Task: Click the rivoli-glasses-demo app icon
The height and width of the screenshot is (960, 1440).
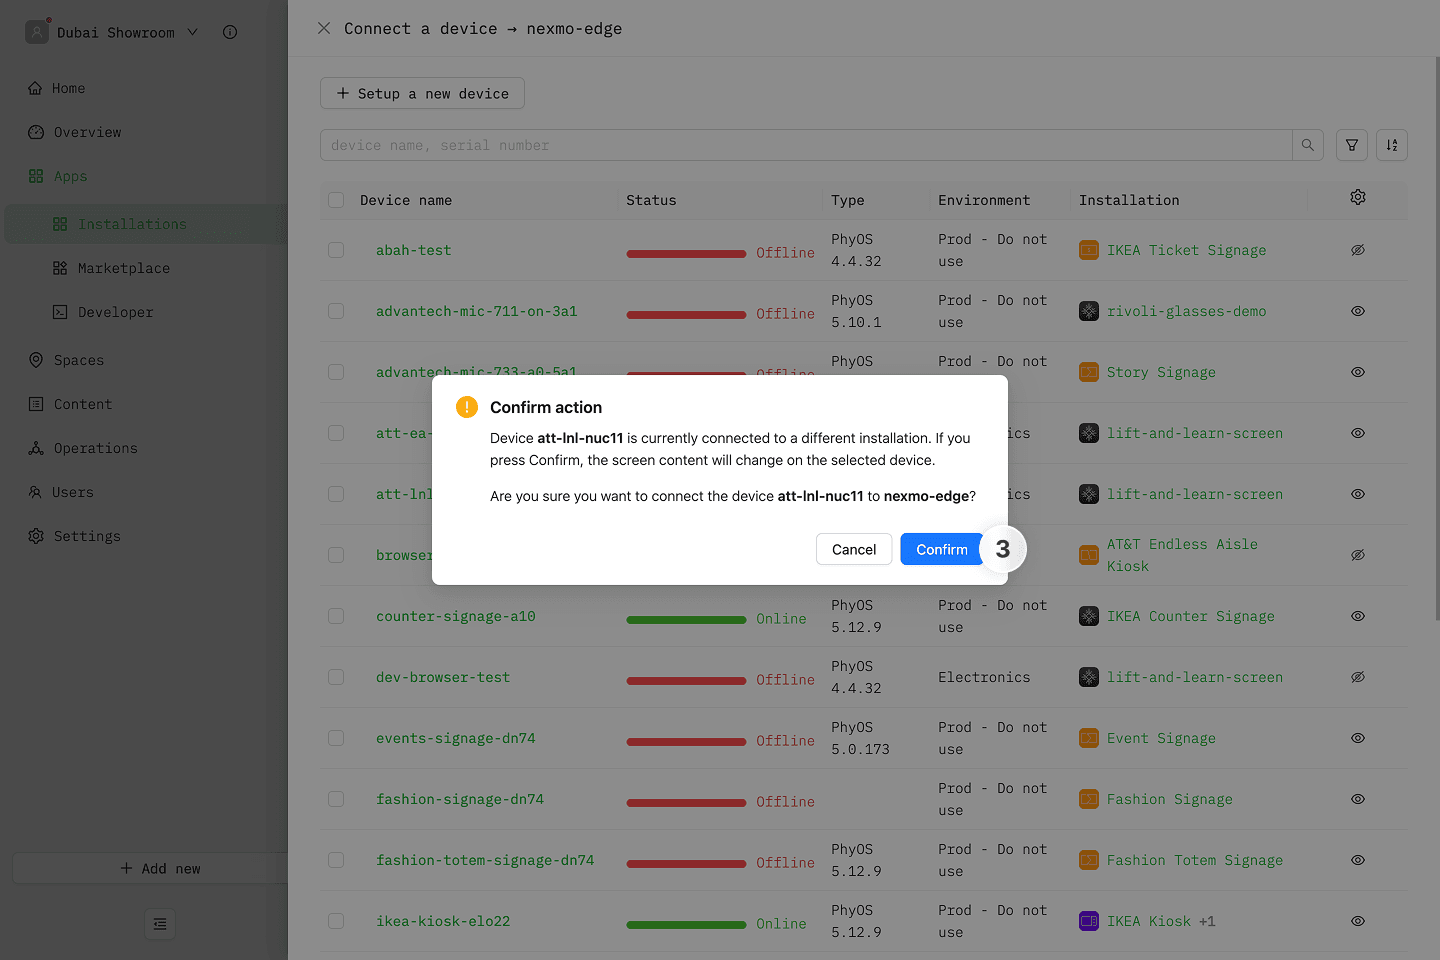Action: pyautogui.click(x=1089, y=311)
